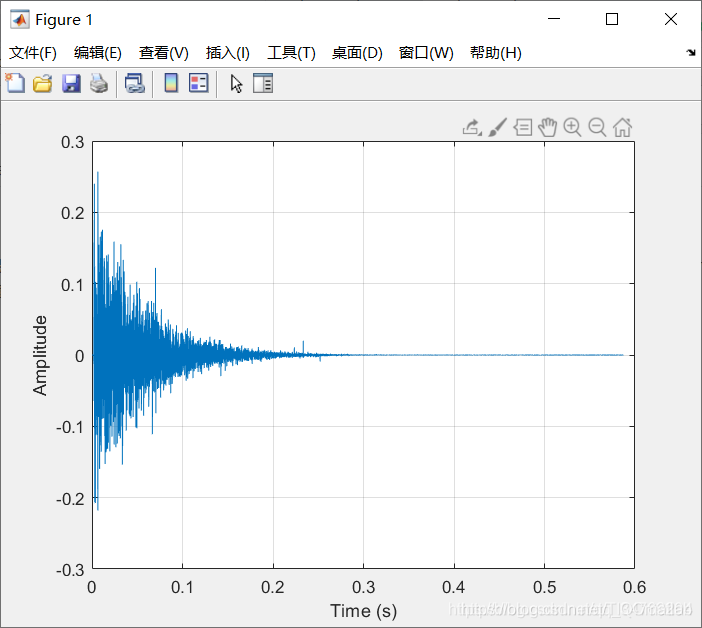Maximize the Figure 1 window

pyautogui.click(x=612, y=19)
